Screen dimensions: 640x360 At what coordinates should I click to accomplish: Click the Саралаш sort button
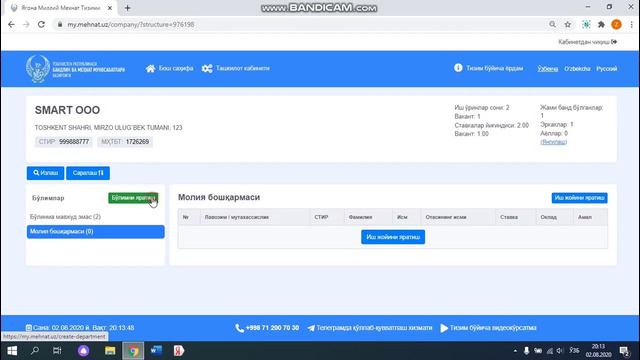(88, 173)
